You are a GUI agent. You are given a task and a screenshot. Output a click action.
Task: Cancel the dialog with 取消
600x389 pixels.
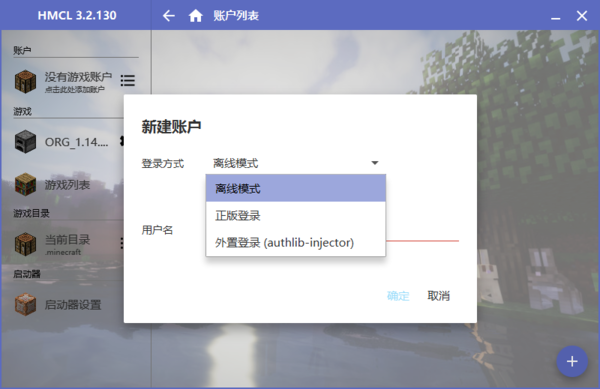tap(439, 296)
